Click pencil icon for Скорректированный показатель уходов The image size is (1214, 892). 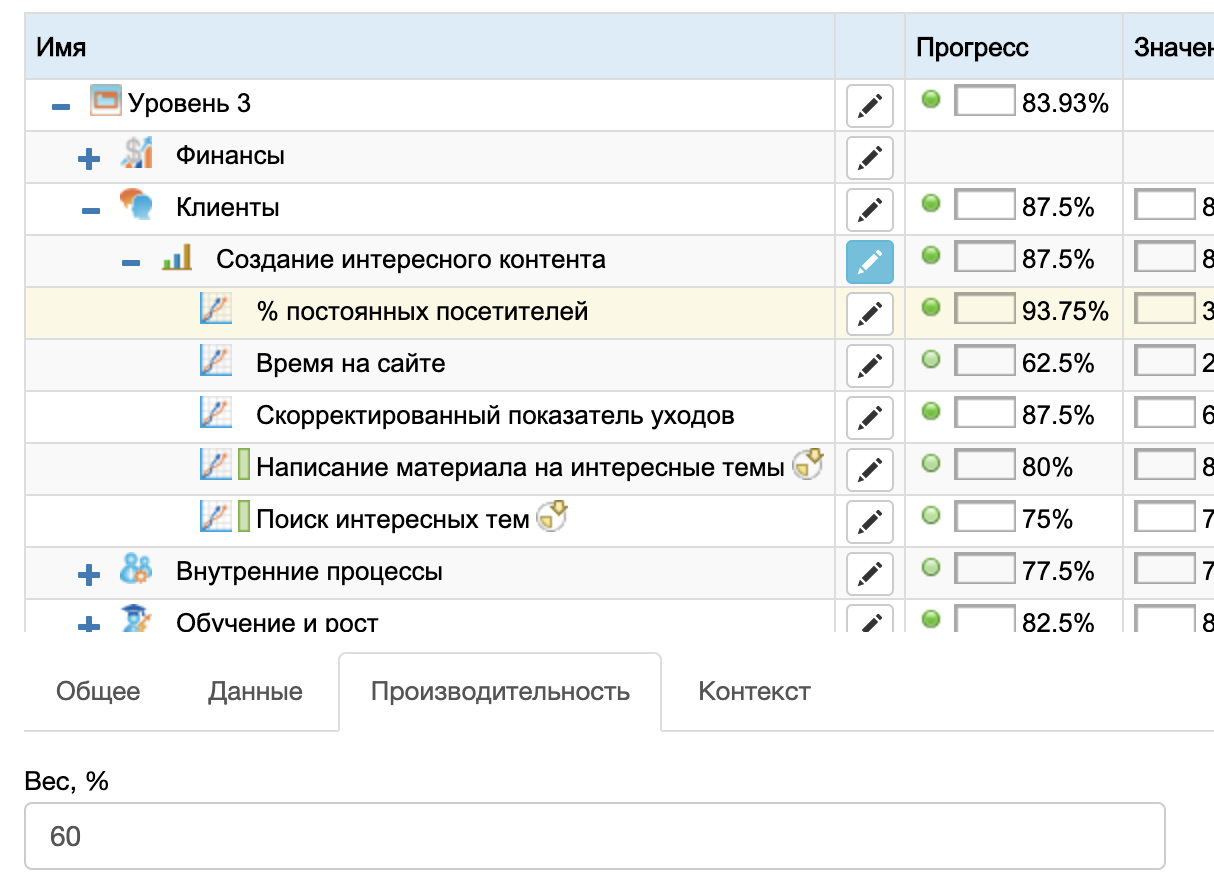point(869,417)
